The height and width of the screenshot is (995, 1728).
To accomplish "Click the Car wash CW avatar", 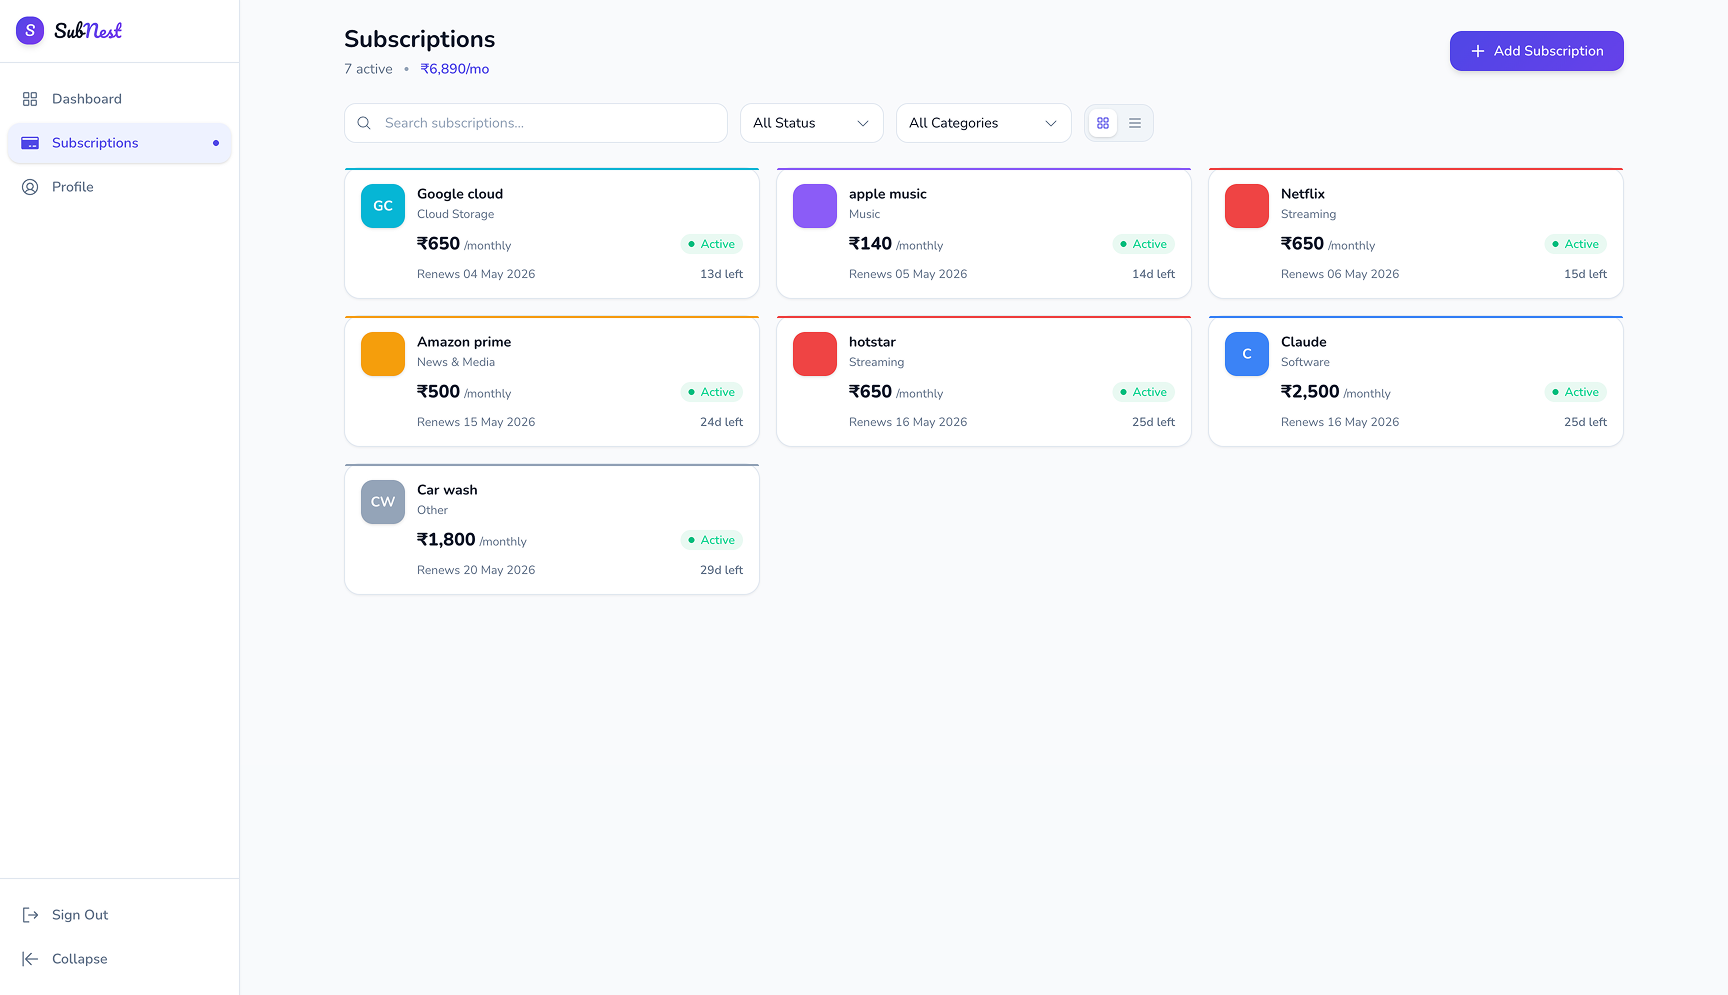I will tap(383, 502).
